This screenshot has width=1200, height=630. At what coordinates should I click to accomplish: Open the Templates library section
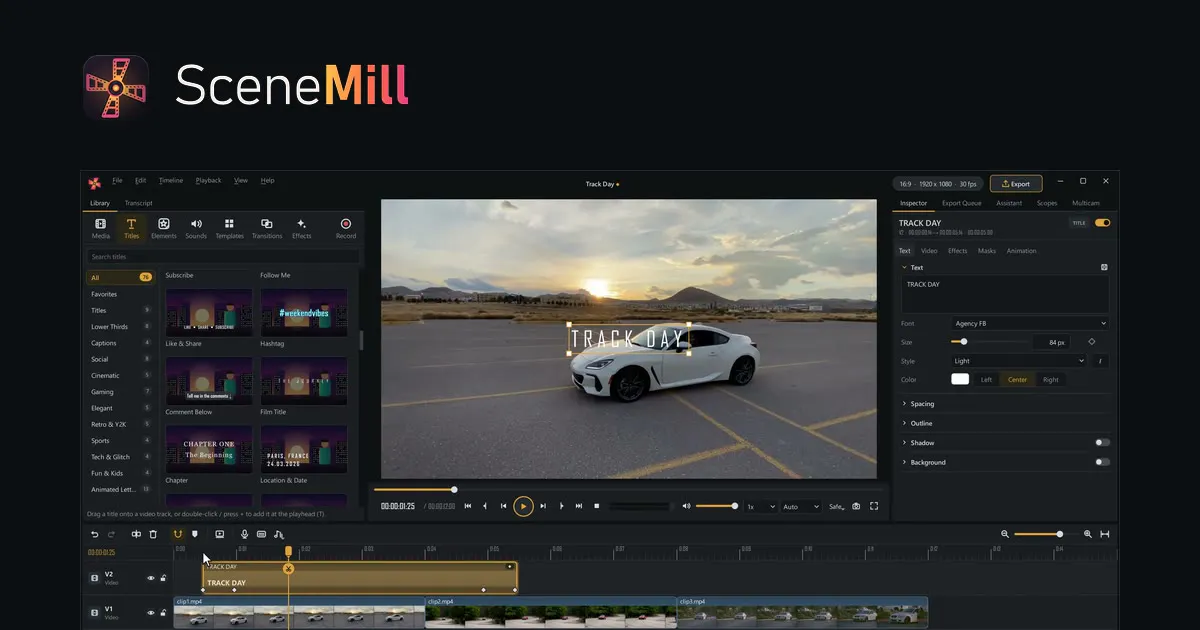[229, 228]
